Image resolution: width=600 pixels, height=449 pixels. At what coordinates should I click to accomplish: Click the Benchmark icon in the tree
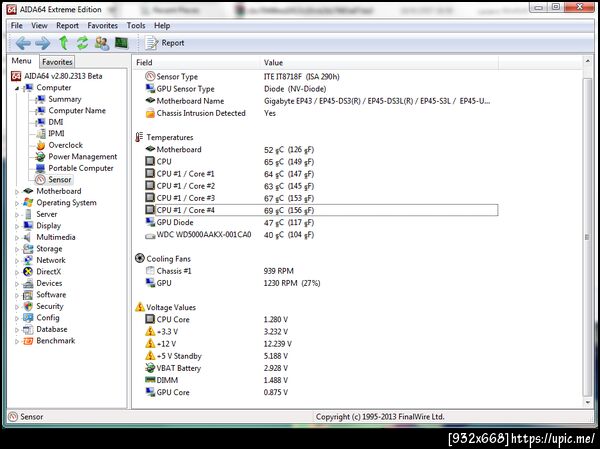[28, 341]
